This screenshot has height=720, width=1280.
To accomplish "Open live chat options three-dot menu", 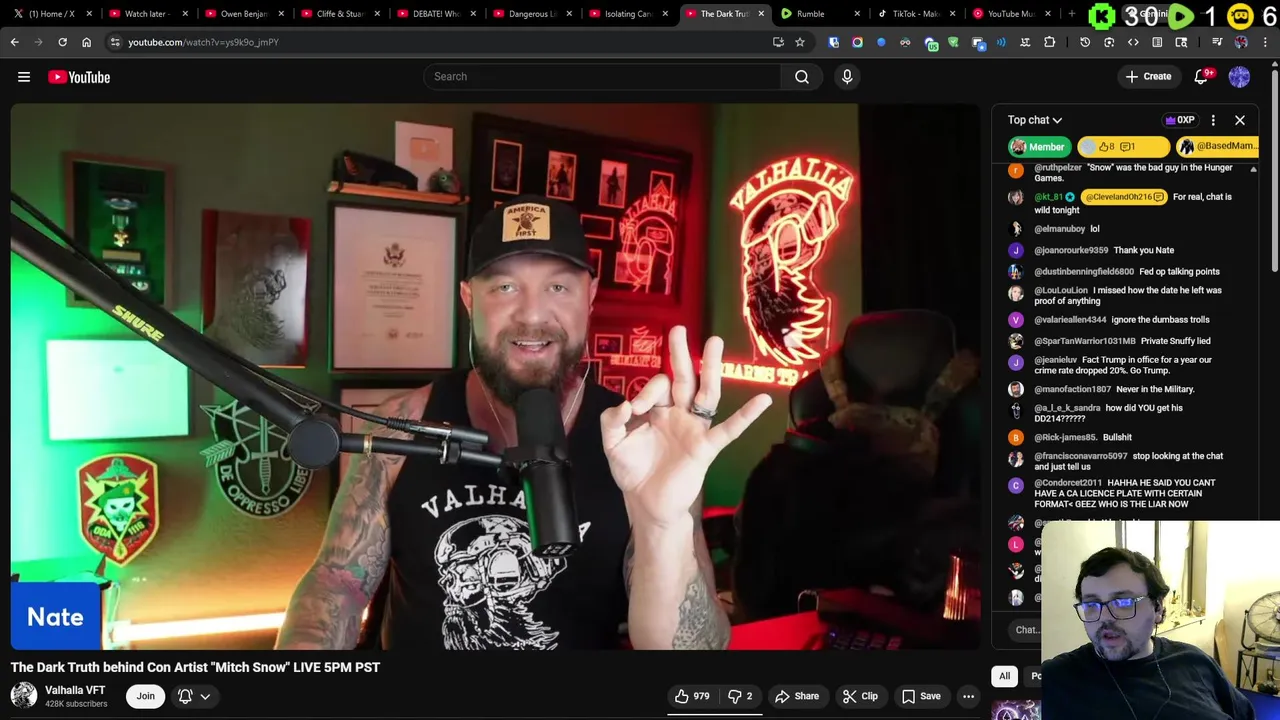I will pos(1213,120).
